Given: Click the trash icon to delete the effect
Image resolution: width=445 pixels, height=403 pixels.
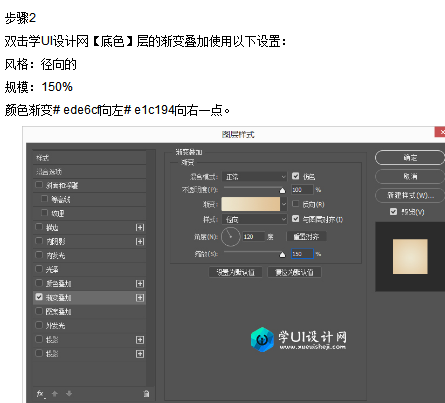Looking at the screenshot, I should click(146, 394).
